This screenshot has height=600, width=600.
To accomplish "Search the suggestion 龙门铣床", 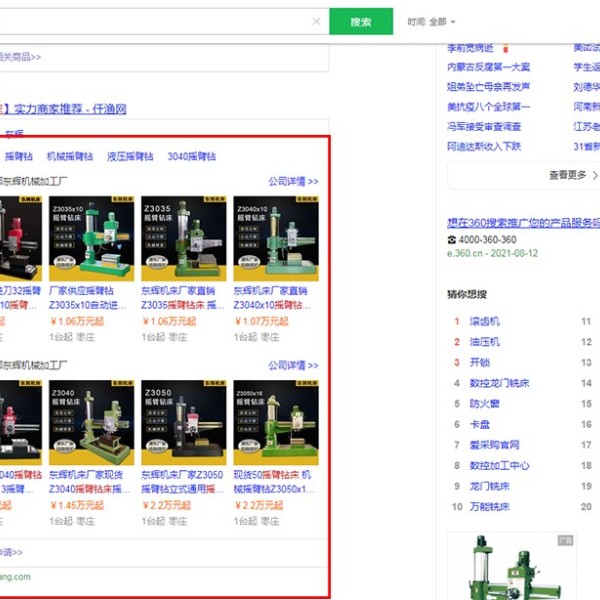I will pyautogui.click(x=490, y=486).
